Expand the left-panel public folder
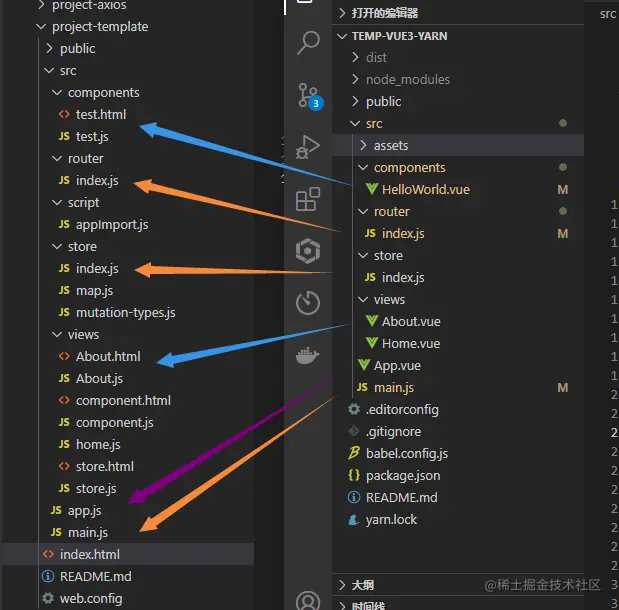The height and width of the screenshot is (610, 619). (49, 48)
